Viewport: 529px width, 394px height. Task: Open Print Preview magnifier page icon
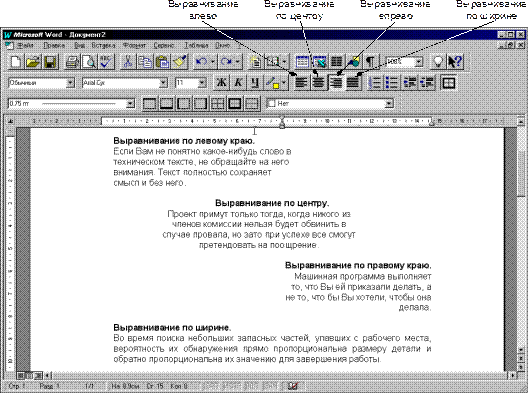(89, 62)
